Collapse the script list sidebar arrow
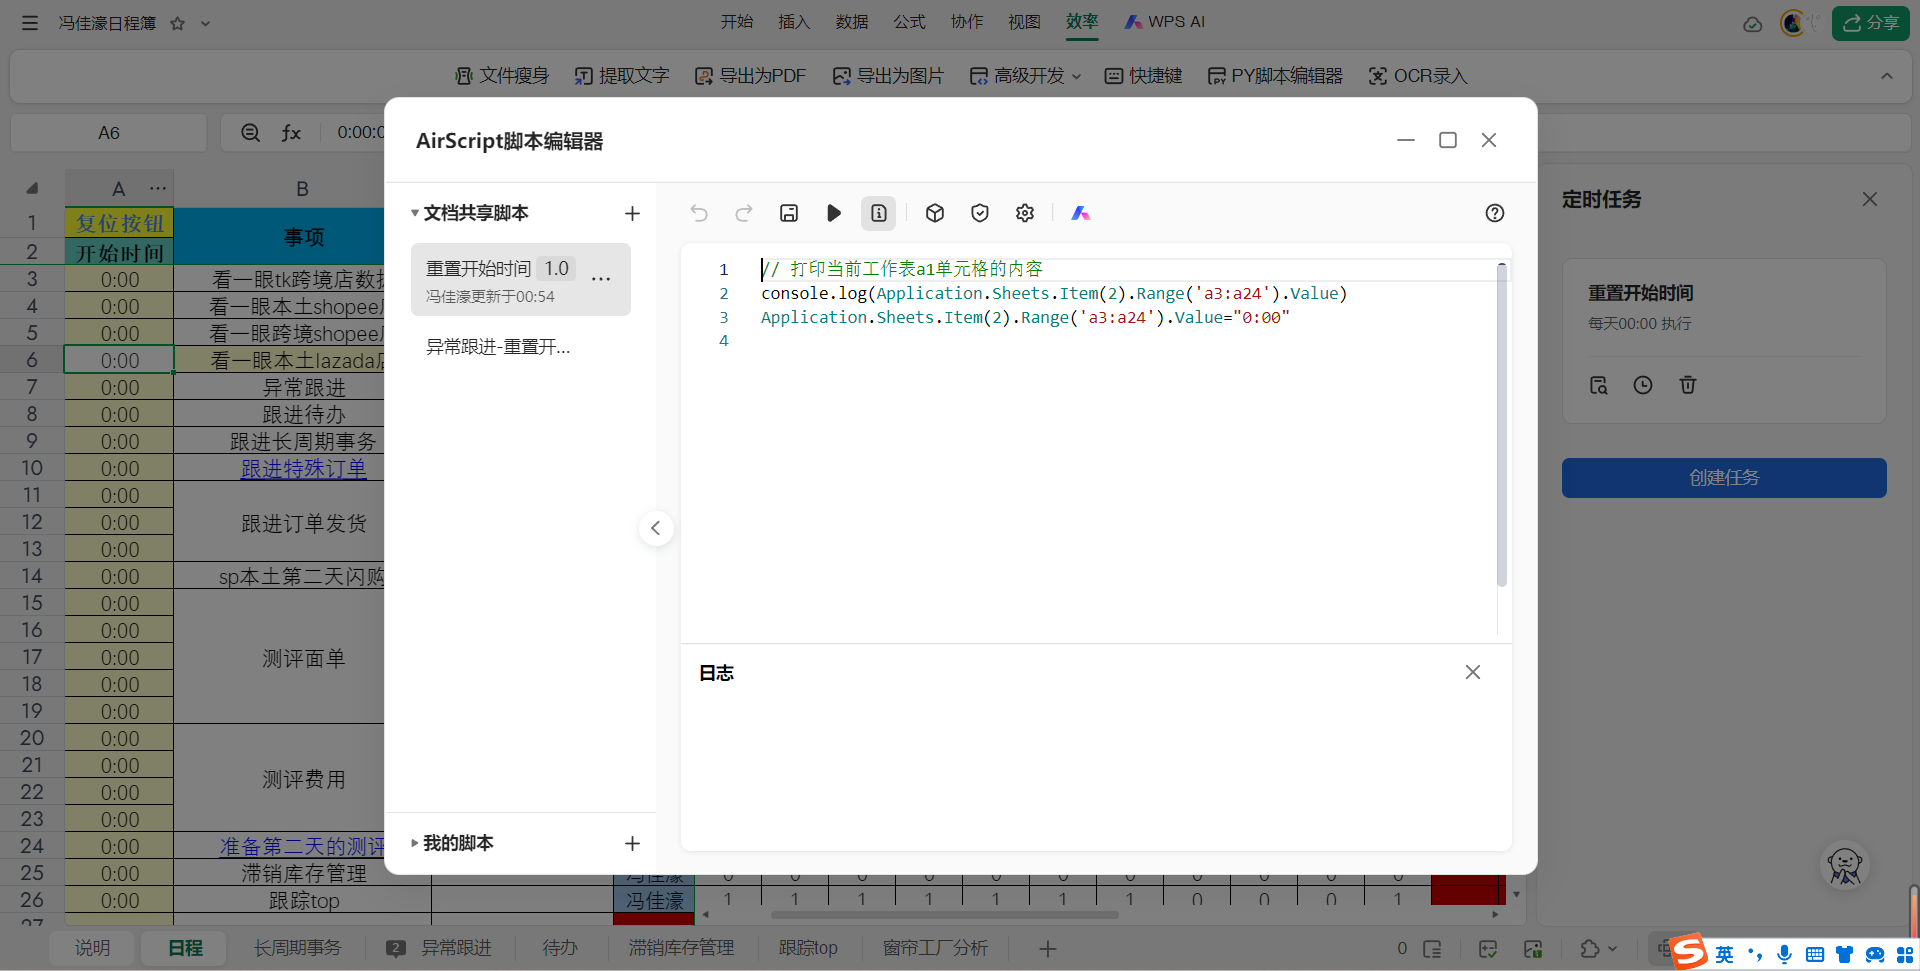This screenshot has width=1920, height=971. 656,528
